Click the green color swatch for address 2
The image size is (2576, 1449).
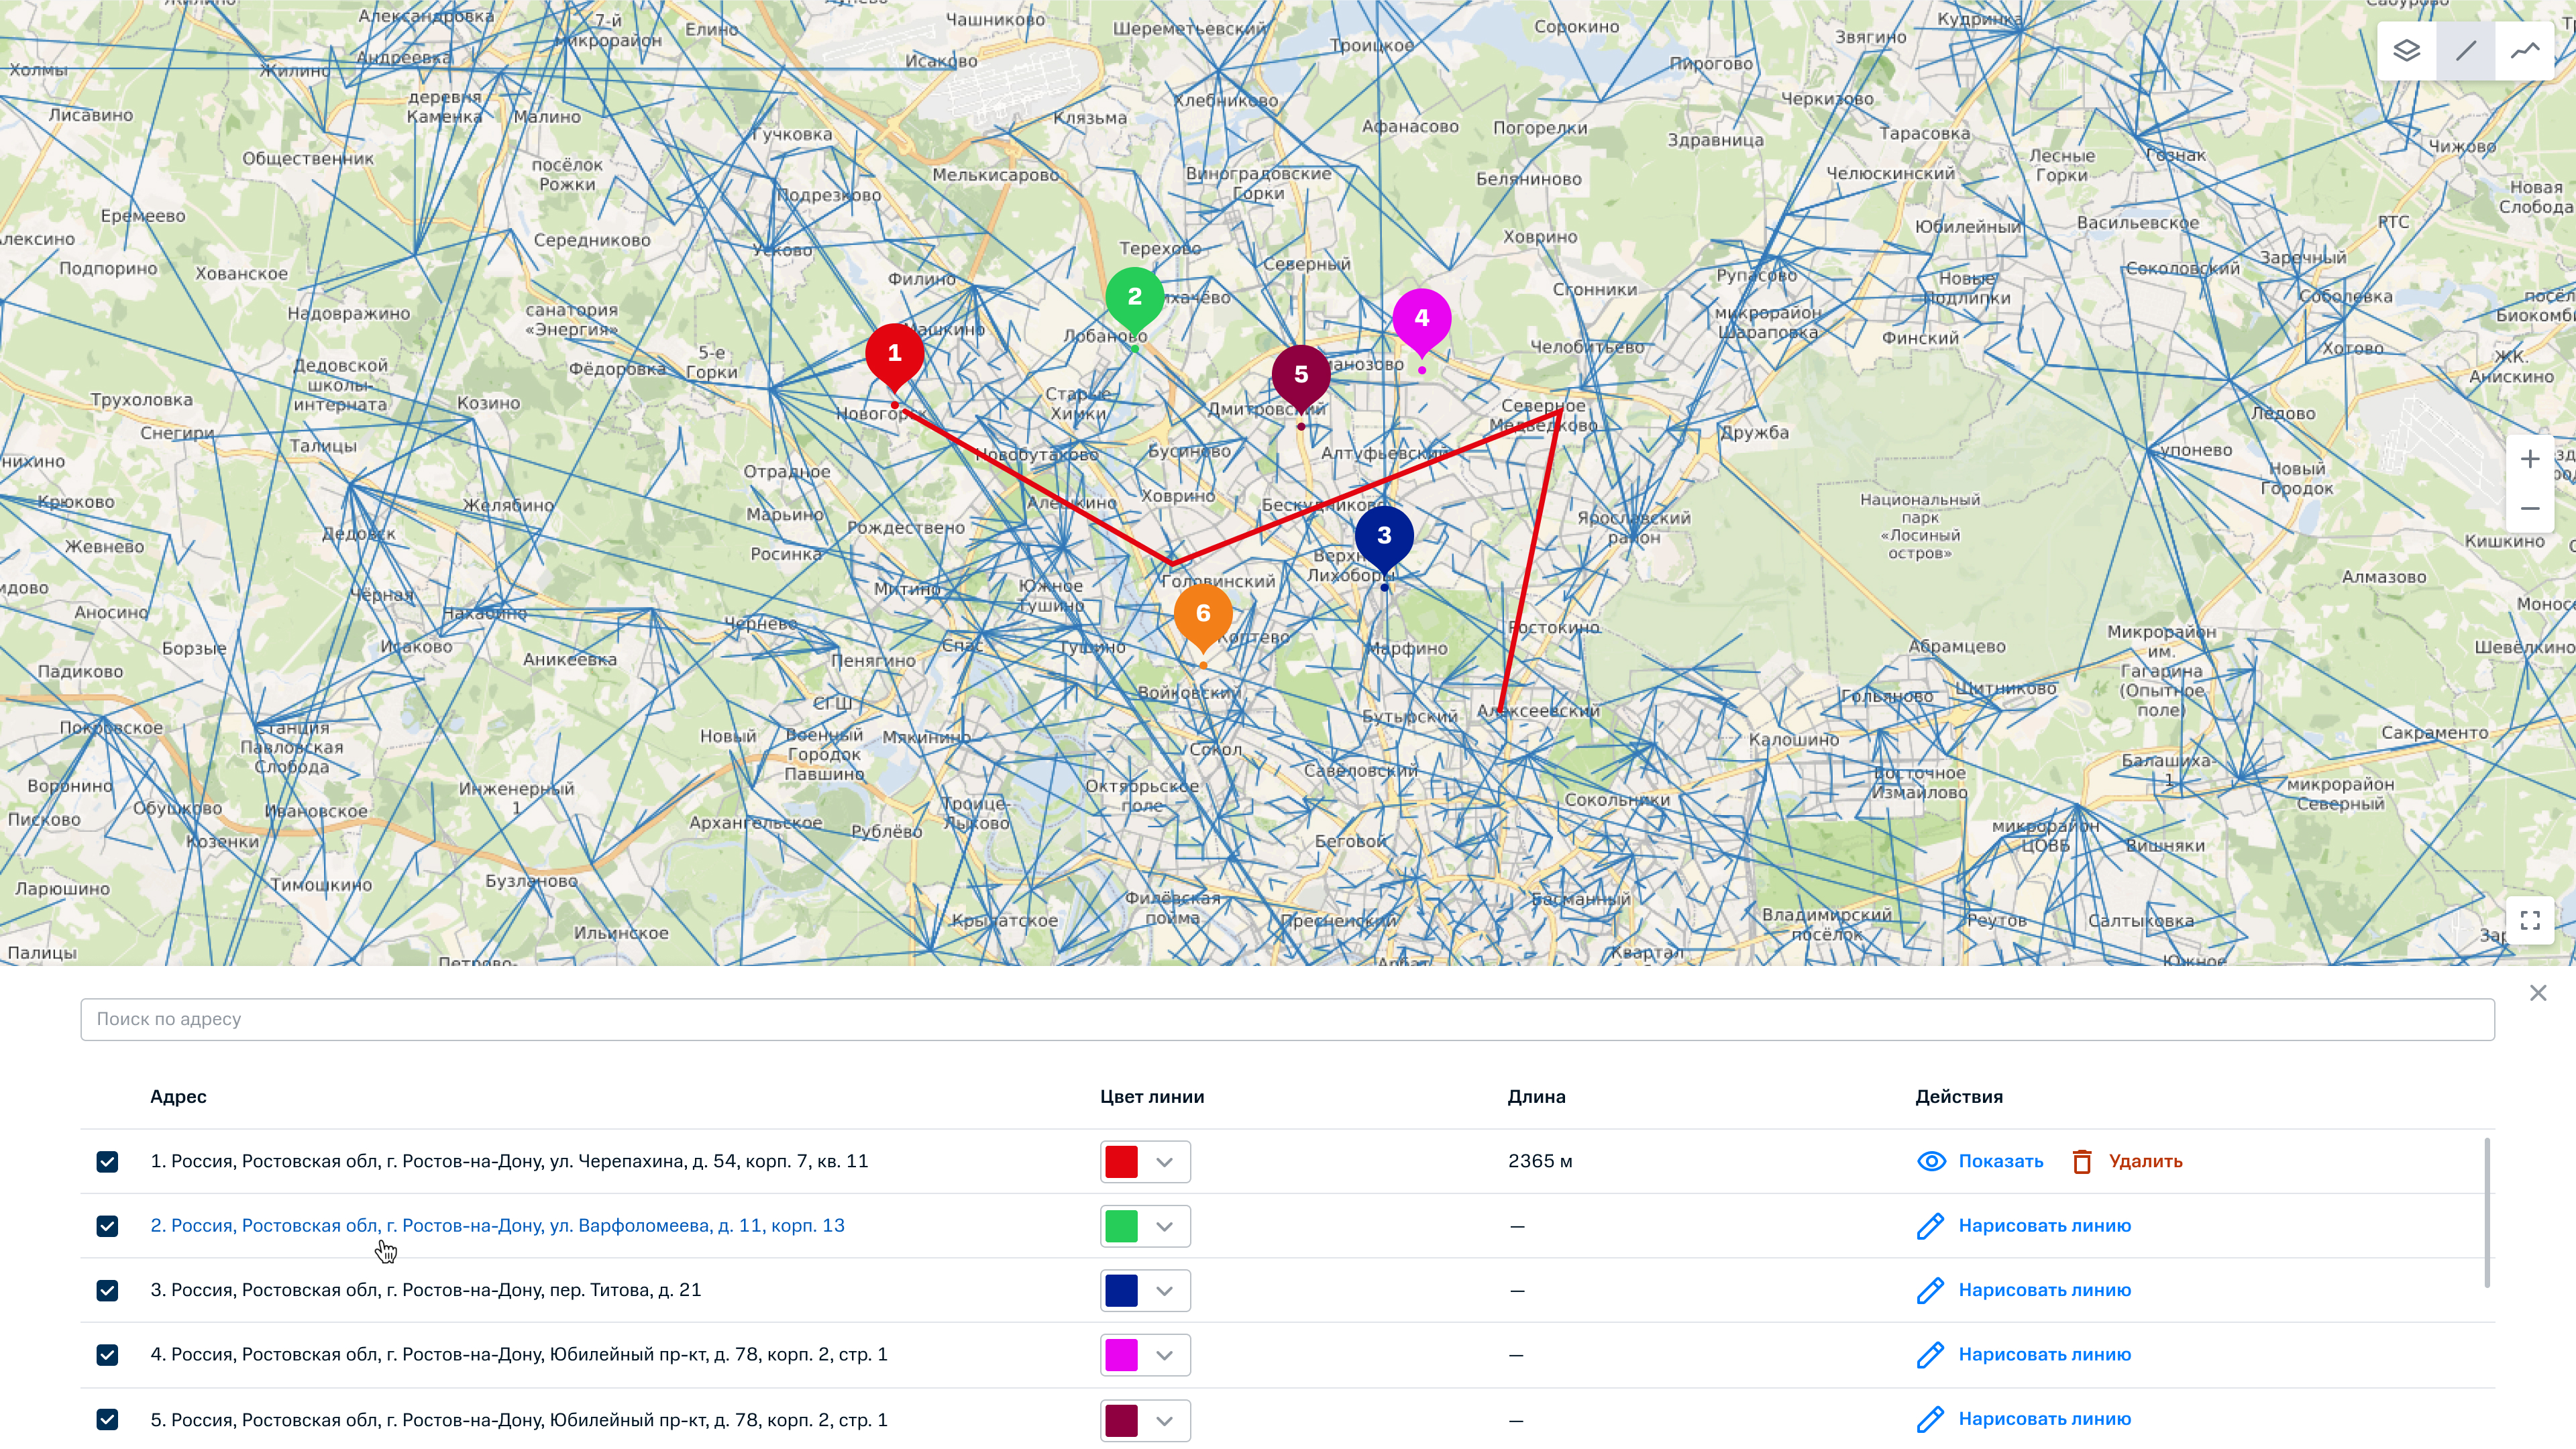[1121, 1226]
